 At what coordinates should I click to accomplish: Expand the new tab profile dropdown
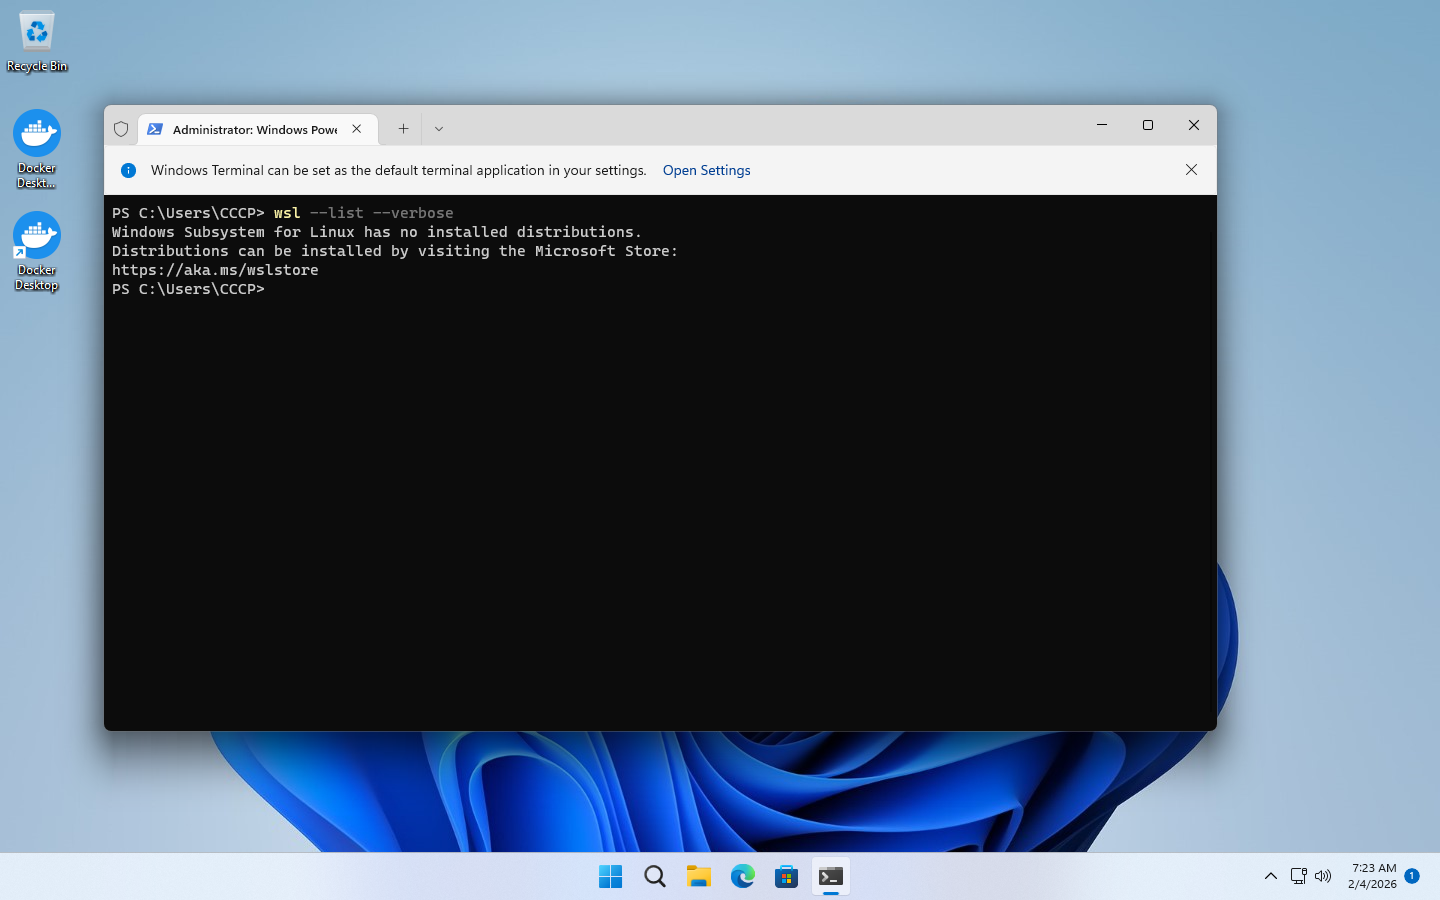click(439, 129)
